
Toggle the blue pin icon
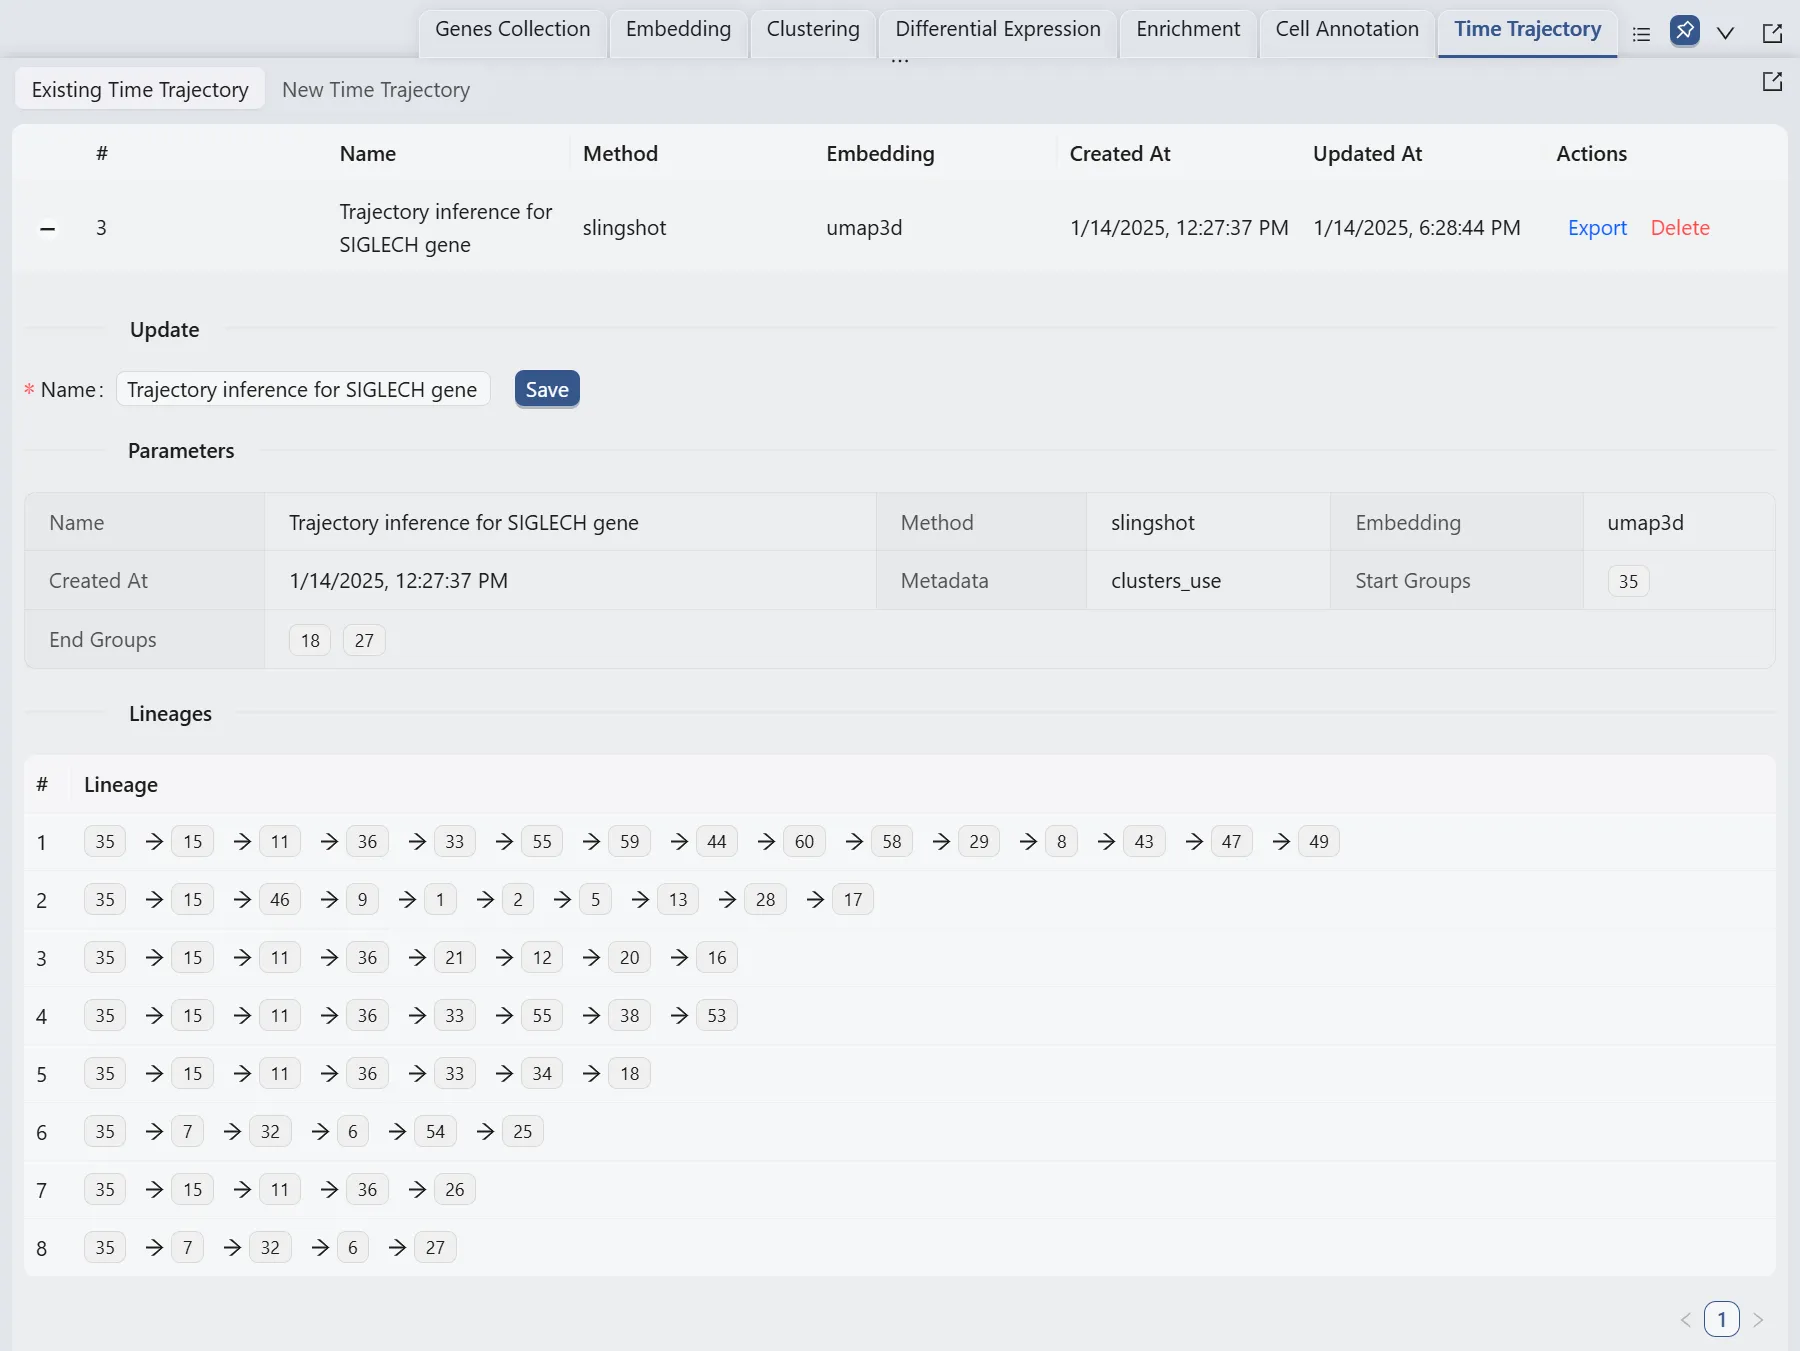click(x=1684, y=31)
